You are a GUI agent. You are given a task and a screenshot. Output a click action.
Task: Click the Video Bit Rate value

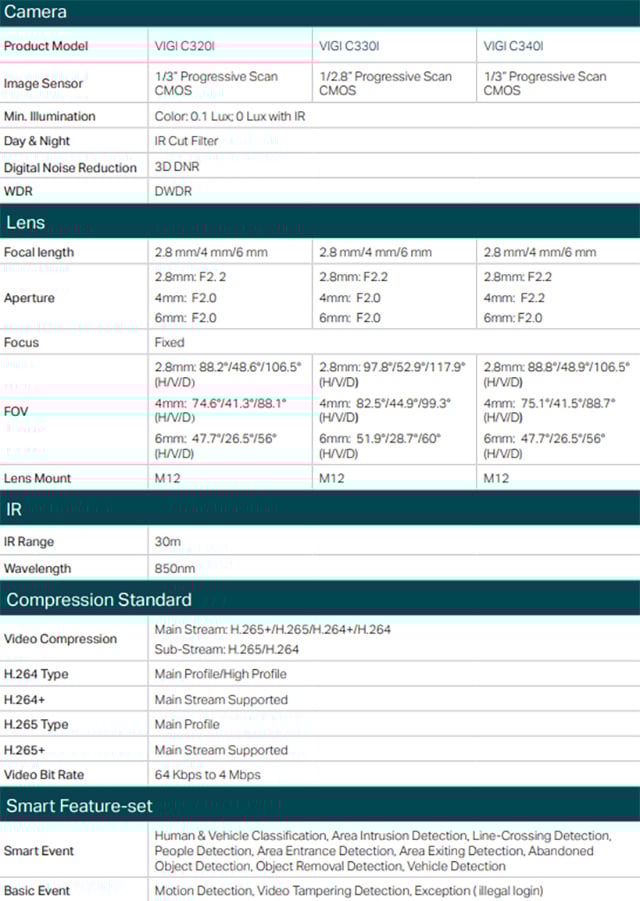coord(207,775)
